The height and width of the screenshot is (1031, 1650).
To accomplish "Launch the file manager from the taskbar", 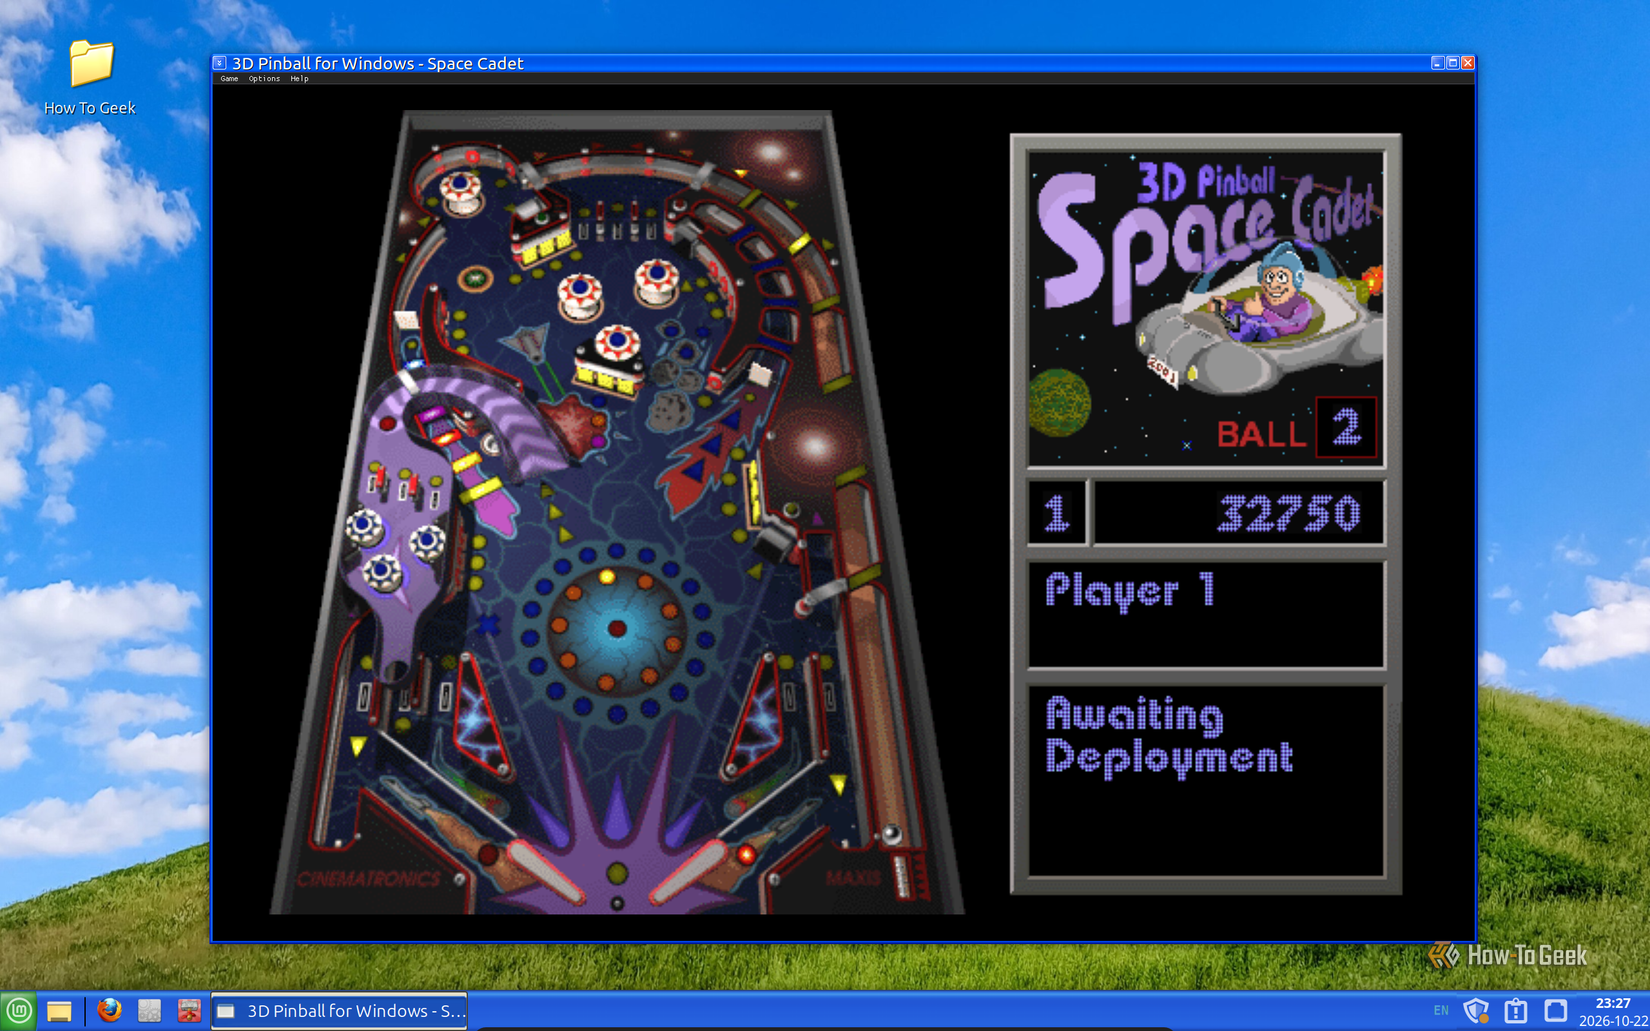I will point(59,1011).
